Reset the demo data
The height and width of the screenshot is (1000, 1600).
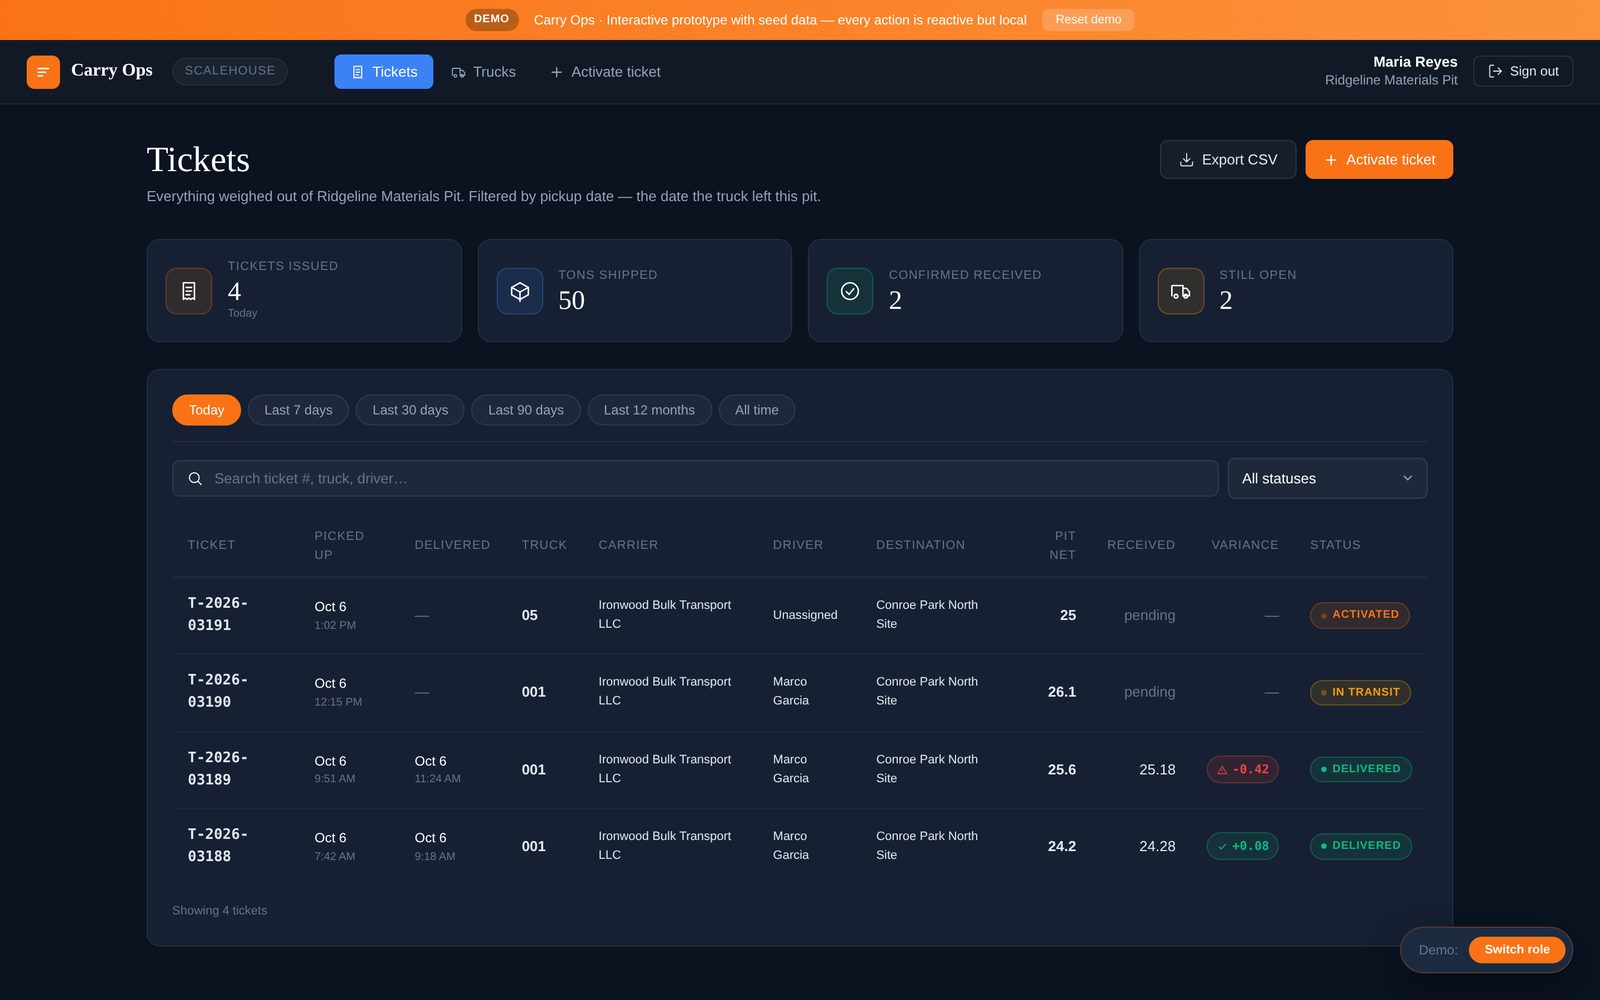tap(1088, 20)
